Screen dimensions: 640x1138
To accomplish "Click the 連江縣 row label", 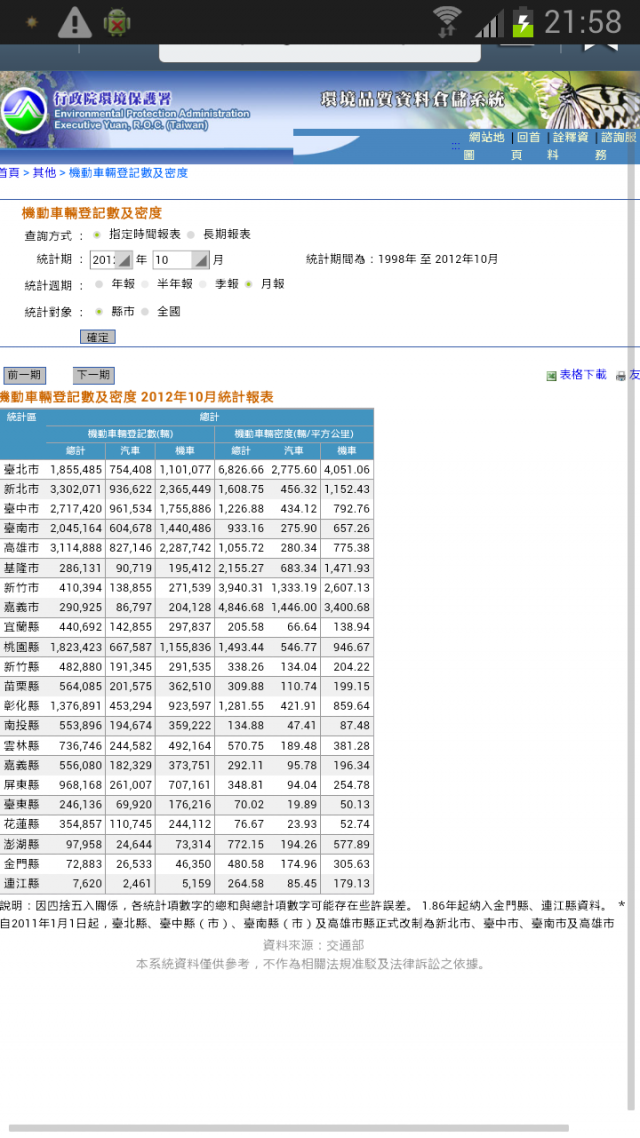I will (x=22, y=884).
